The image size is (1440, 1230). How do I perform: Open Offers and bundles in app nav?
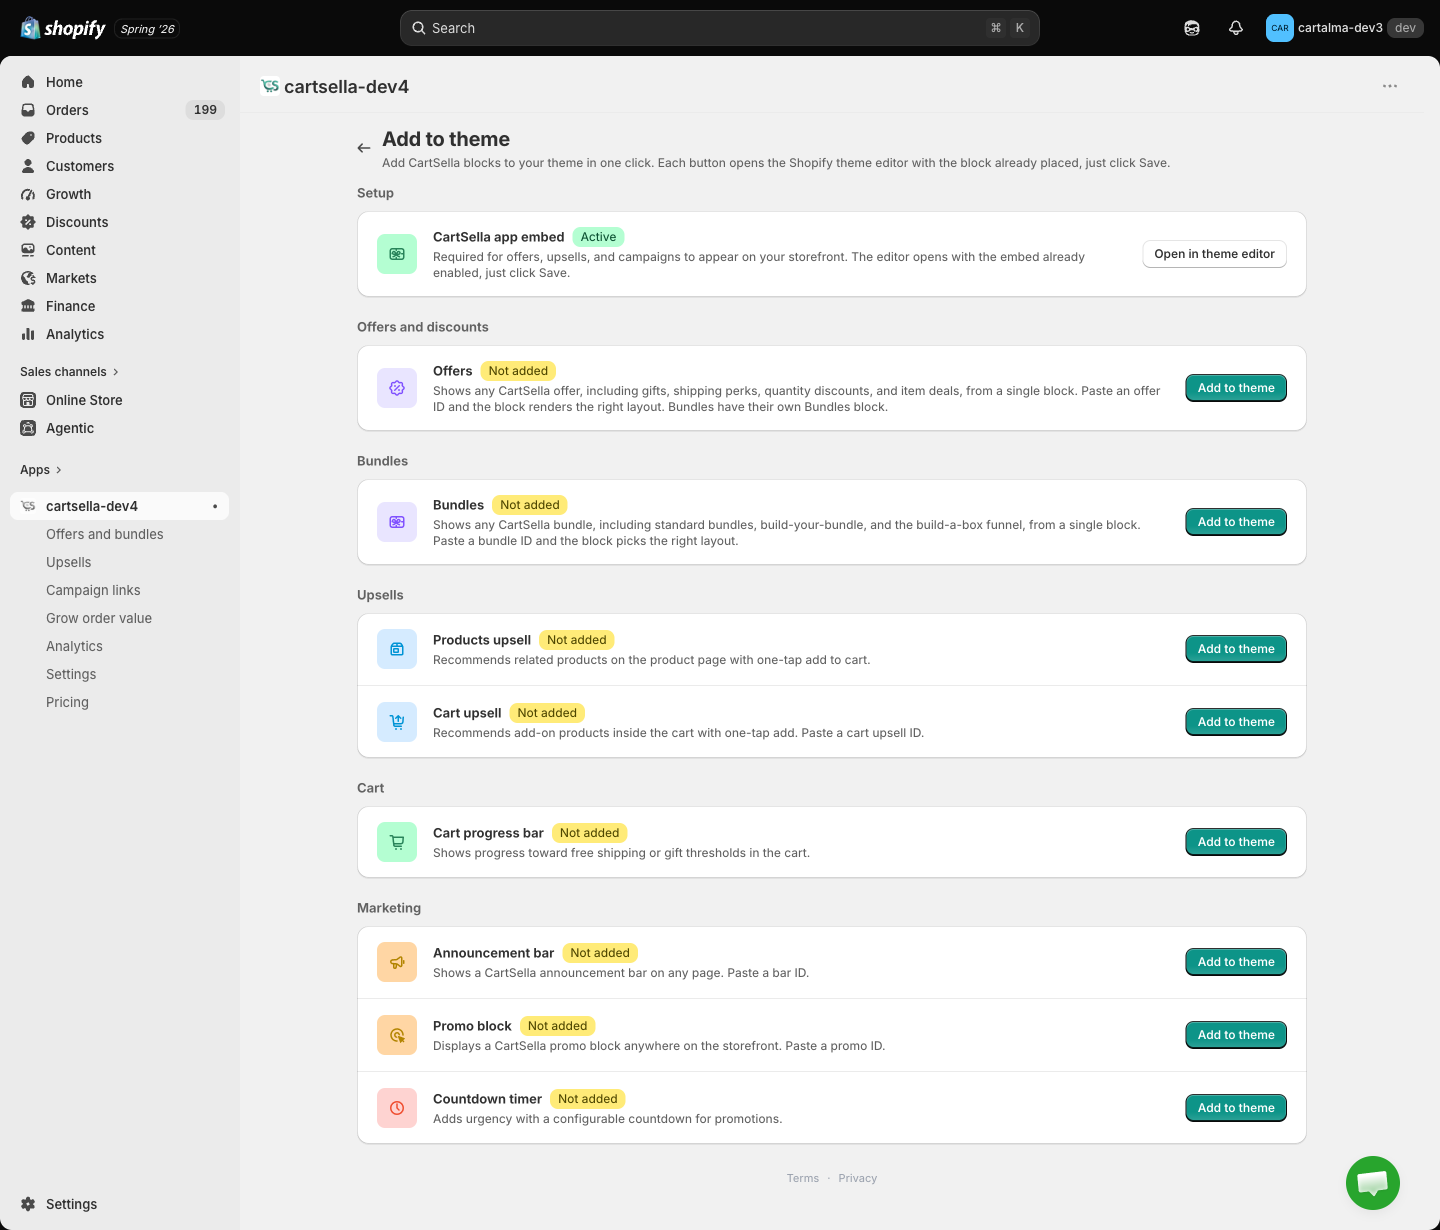(105, 534)
